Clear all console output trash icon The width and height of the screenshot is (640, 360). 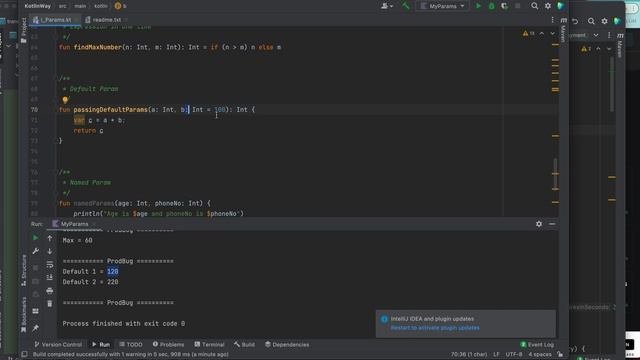[49, 304]
